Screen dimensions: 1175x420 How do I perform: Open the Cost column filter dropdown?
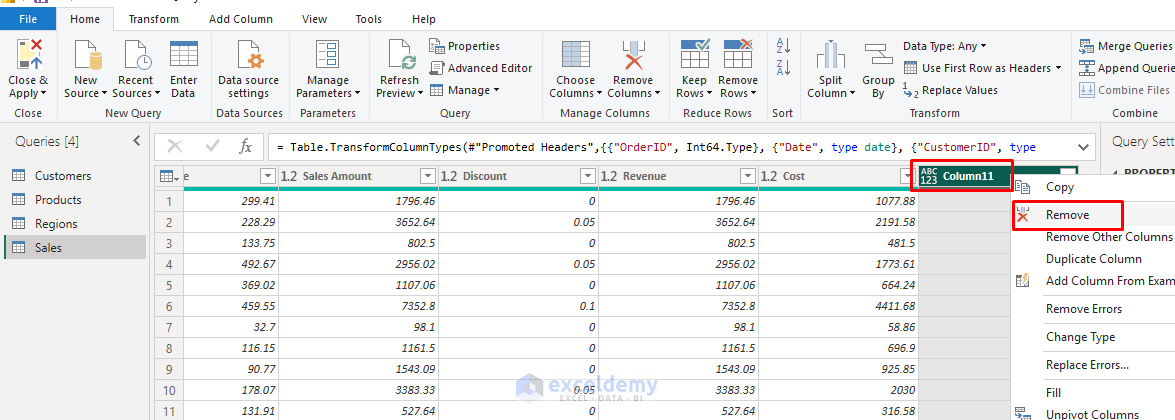tap(907, 176)
